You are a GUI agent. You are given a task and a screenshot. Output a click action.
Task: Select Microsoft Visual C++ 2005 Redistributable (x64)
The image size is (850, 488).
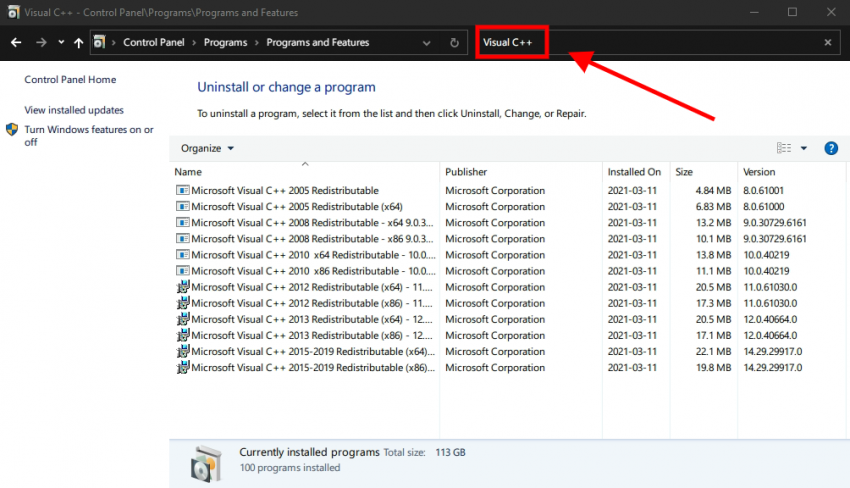pos(283,207)
